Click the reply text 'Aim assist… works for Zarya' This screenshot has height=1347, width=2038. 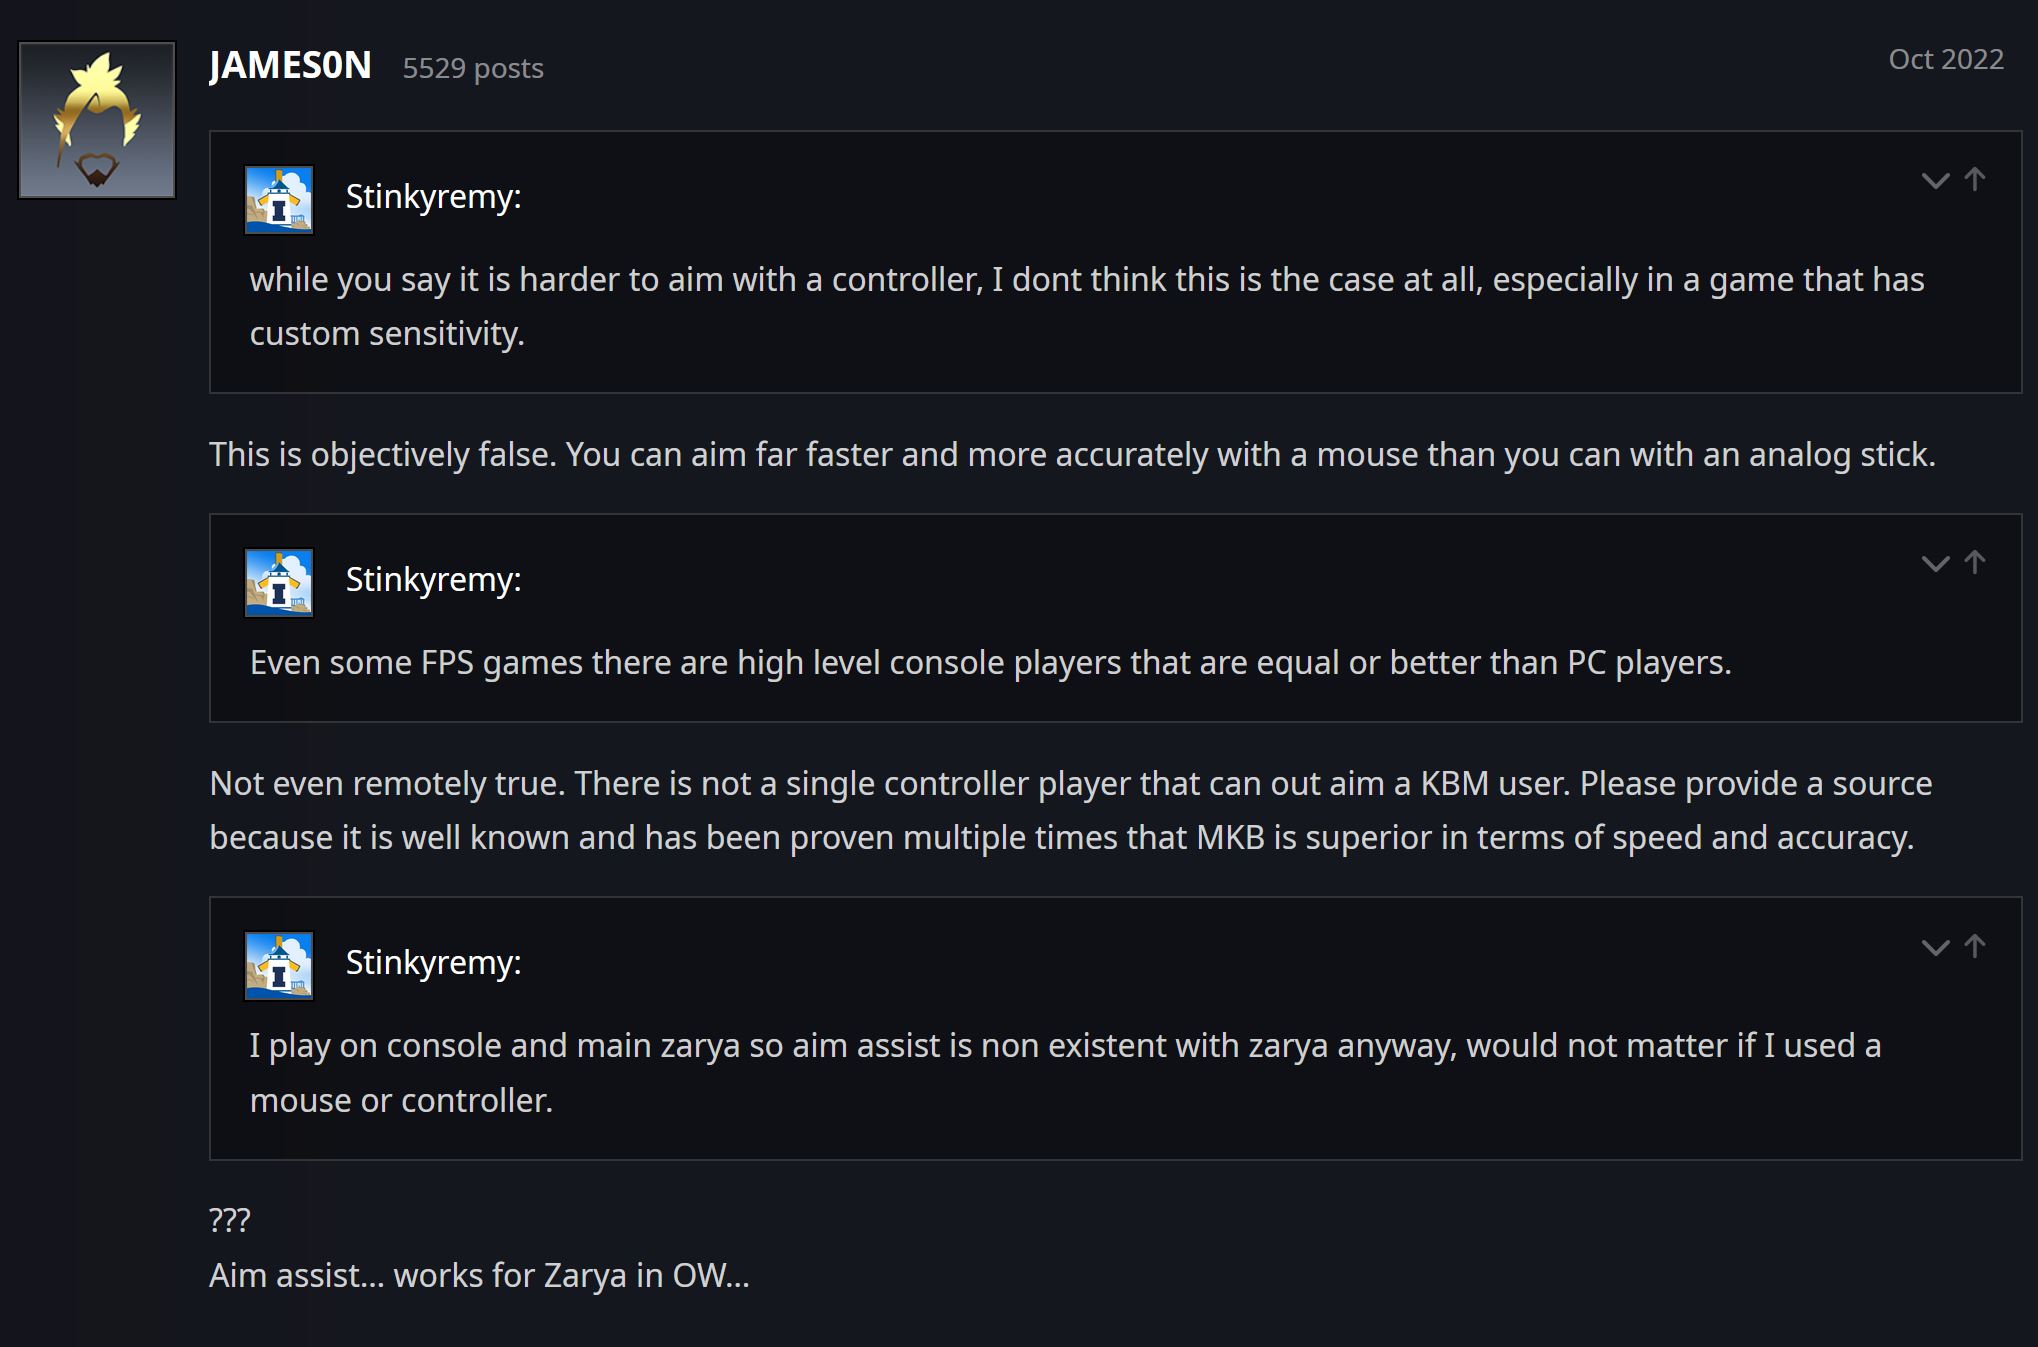click(479, 1276)
